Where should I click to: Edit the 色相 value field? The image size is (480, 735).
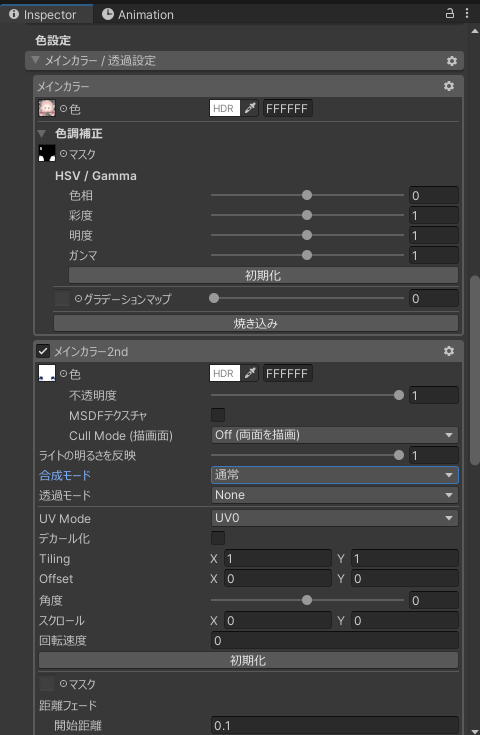tap(434, 195)
